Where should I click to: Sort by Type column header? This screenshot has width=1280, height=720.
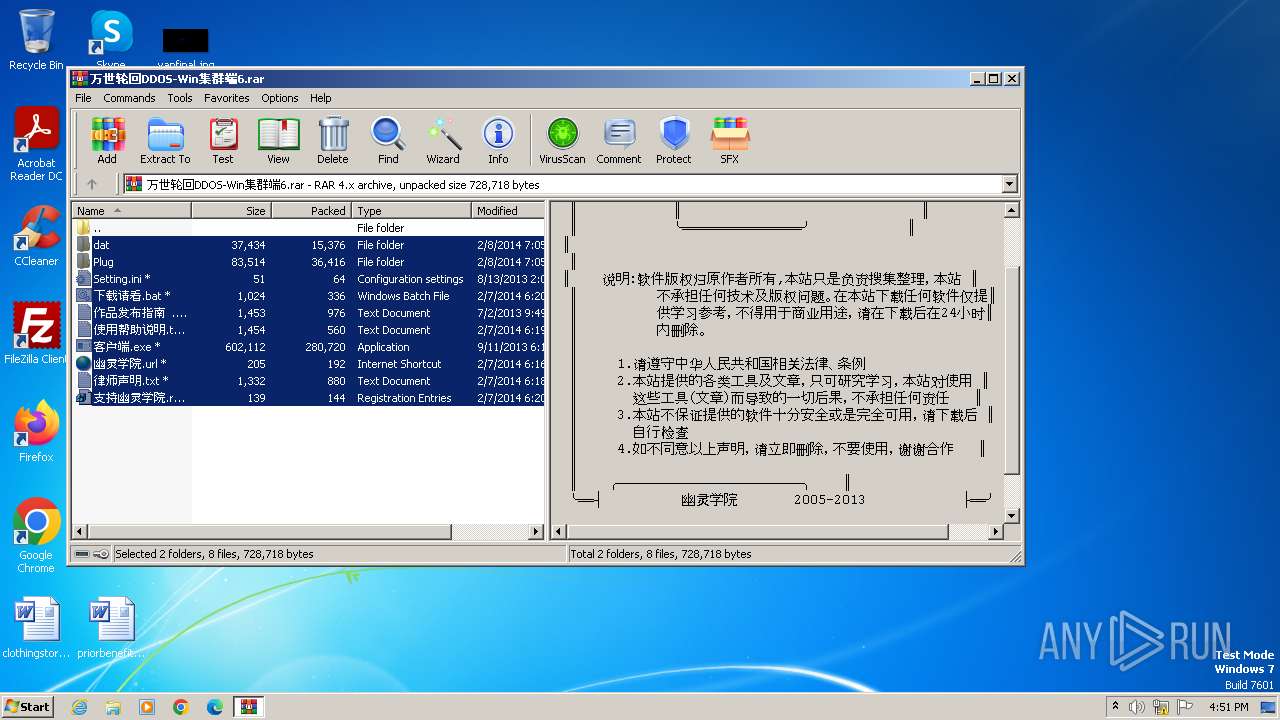[x=411, y=211]
